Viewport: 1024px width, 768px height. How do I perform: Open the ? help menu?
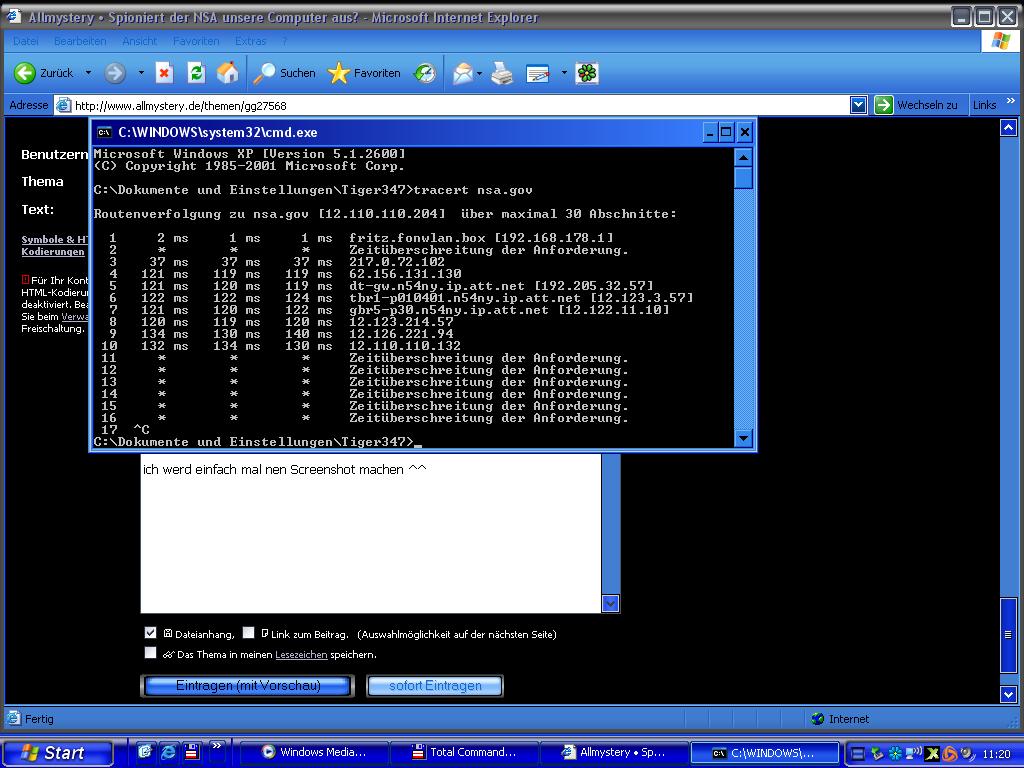[x=285, y=41]
